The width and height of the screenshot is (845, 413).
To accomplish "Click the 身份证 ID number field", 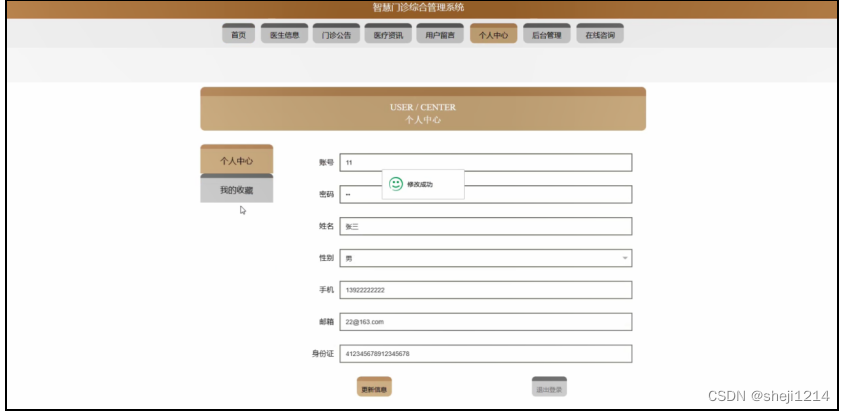I will 486,354.
